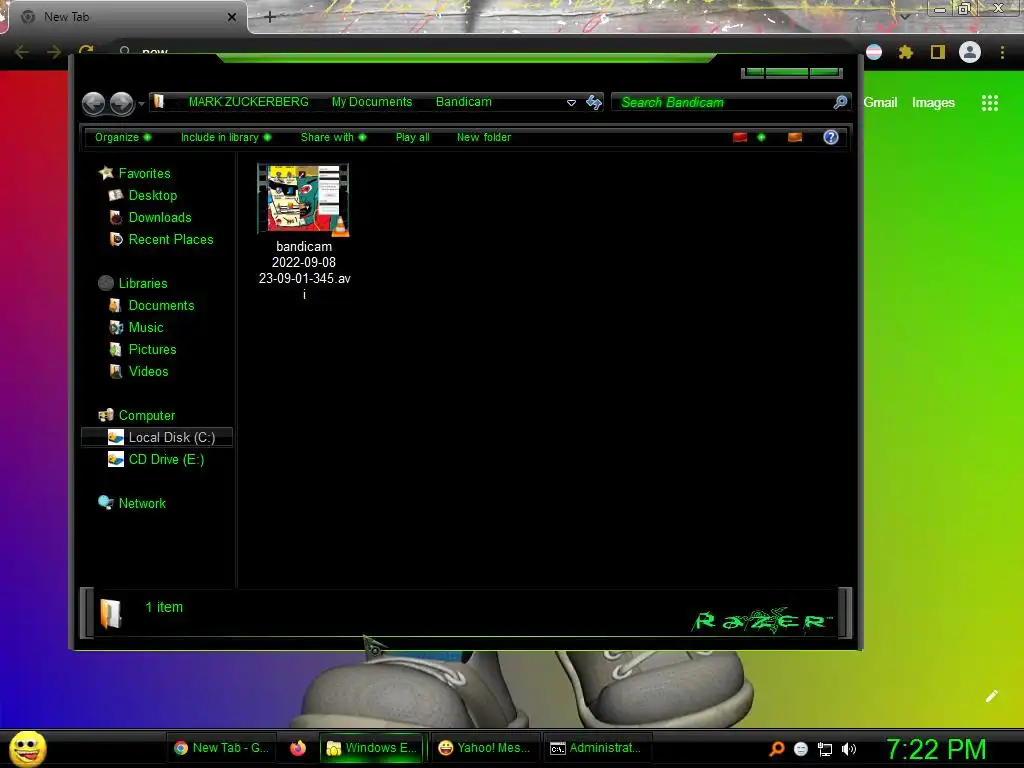Click the address bar folder icon

pyautogui.click(x=159, y=101)
